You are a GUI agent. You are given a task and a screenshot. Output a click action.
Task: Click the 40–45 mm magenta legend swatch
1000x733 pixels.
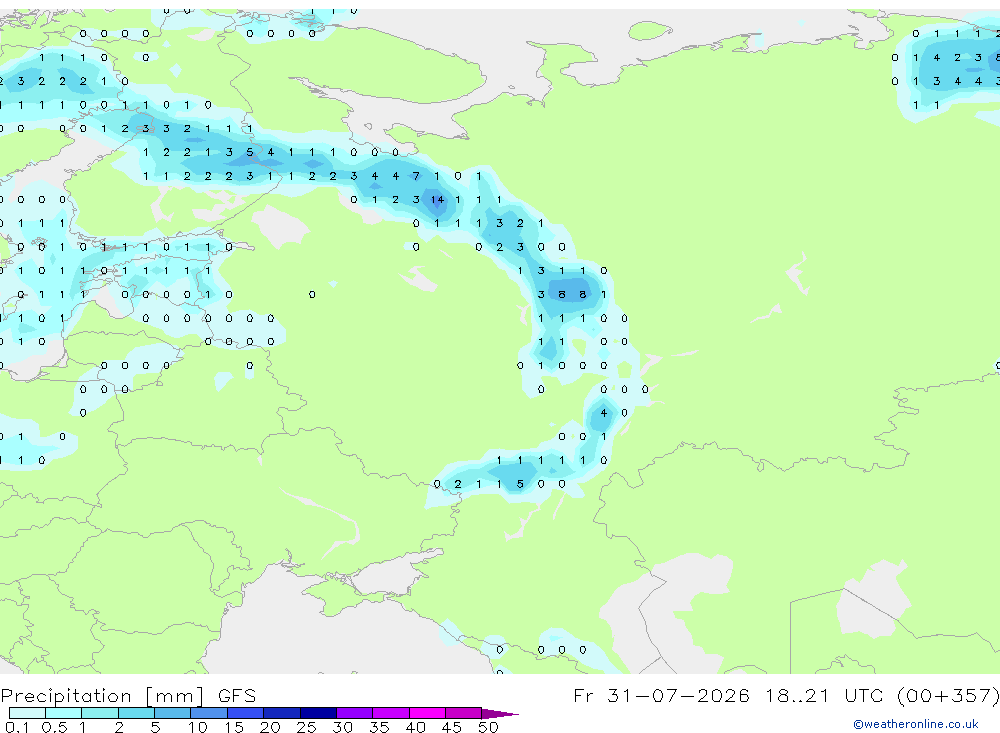click(427, 713)
